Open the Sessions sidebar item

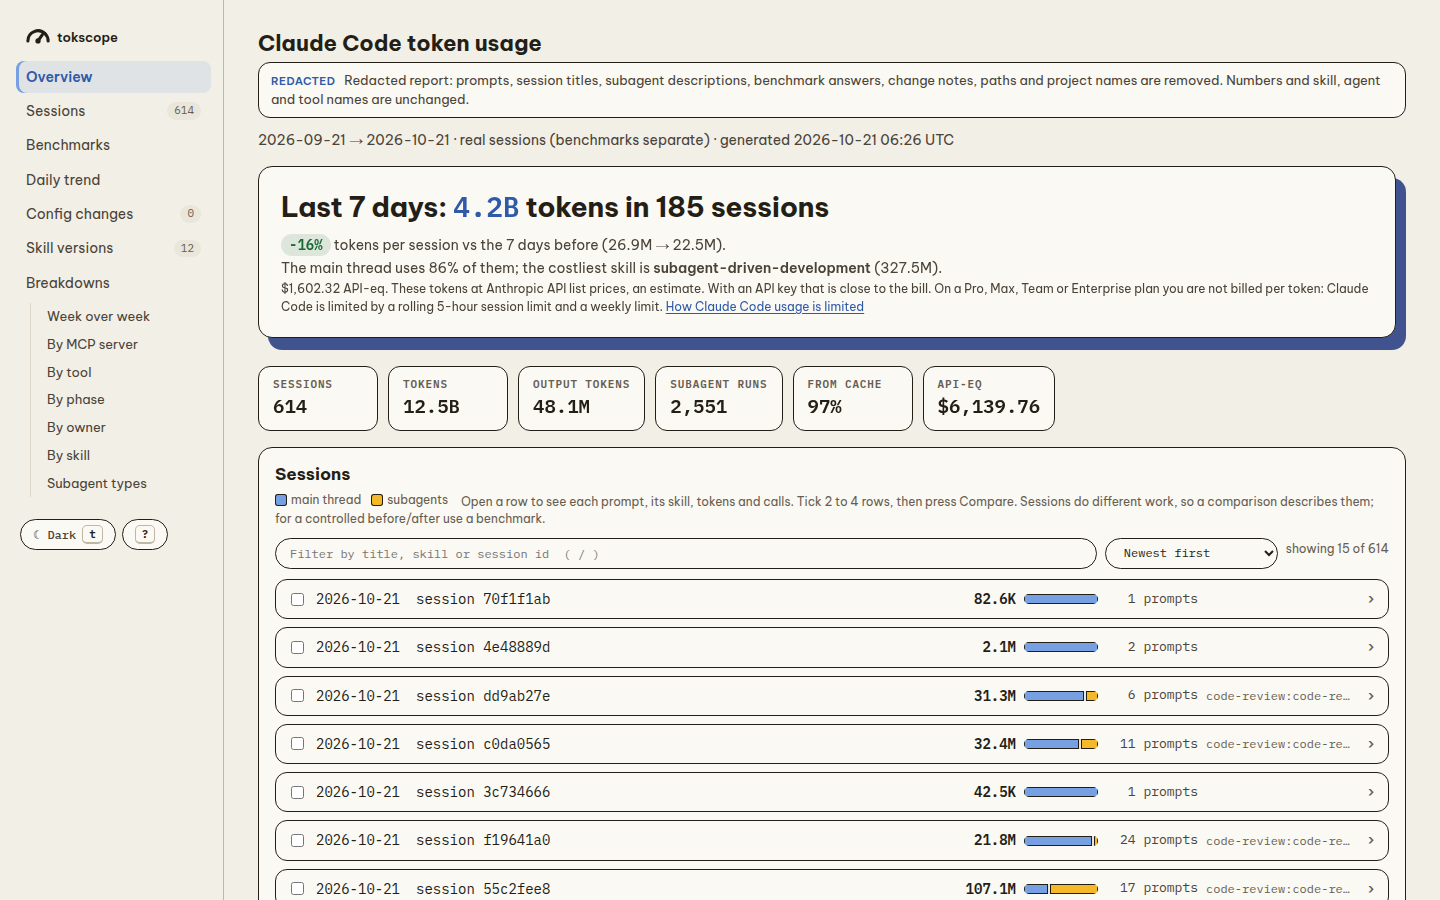113,111
